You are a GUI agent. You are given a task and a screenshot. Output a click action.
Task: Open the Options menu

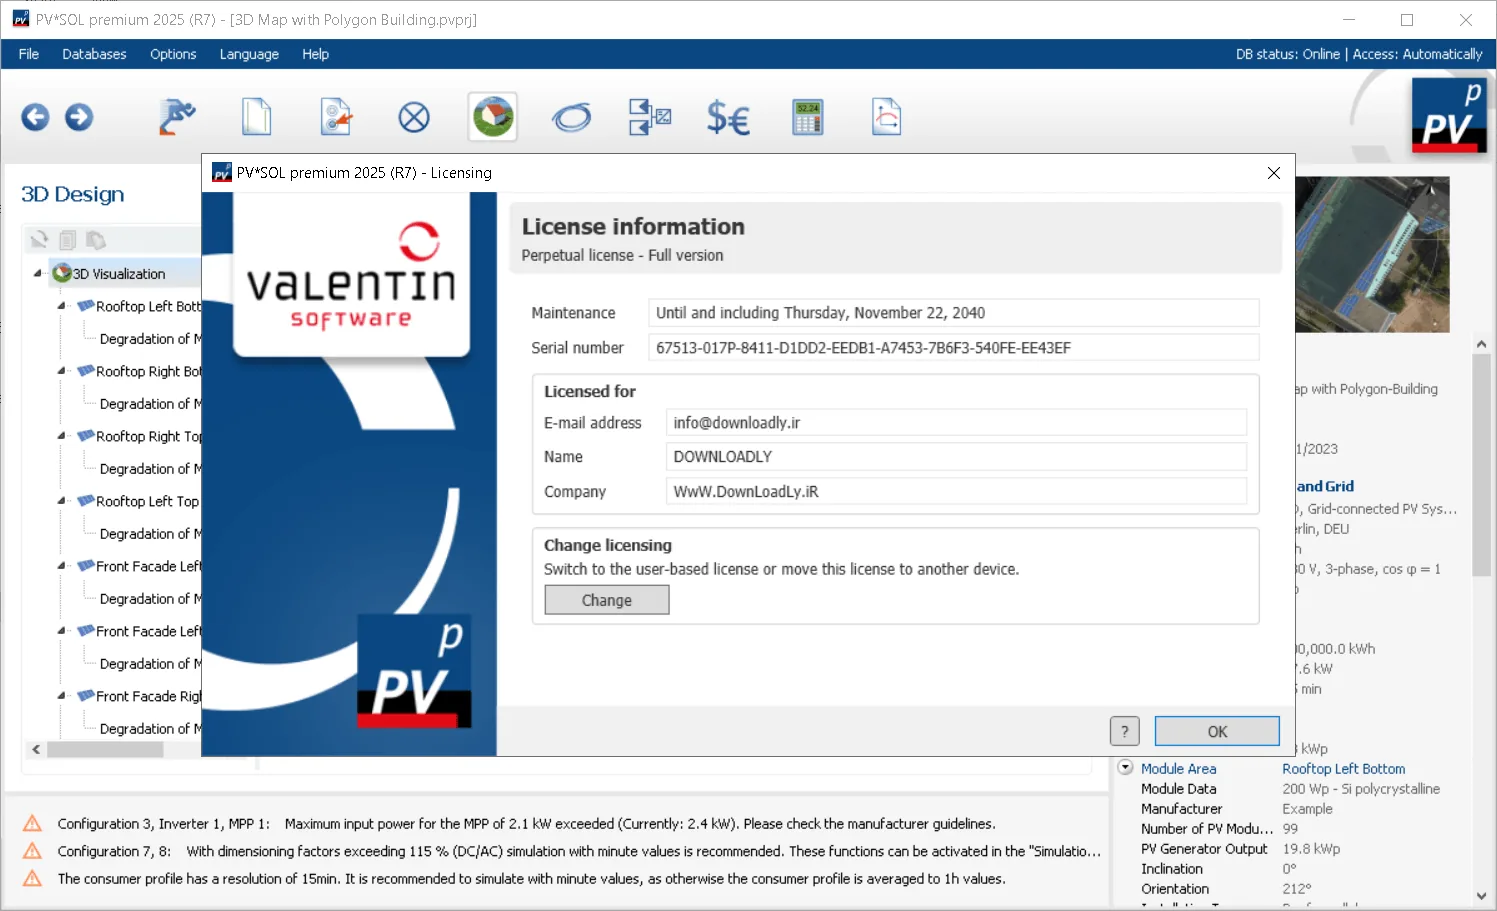point(173,54)
